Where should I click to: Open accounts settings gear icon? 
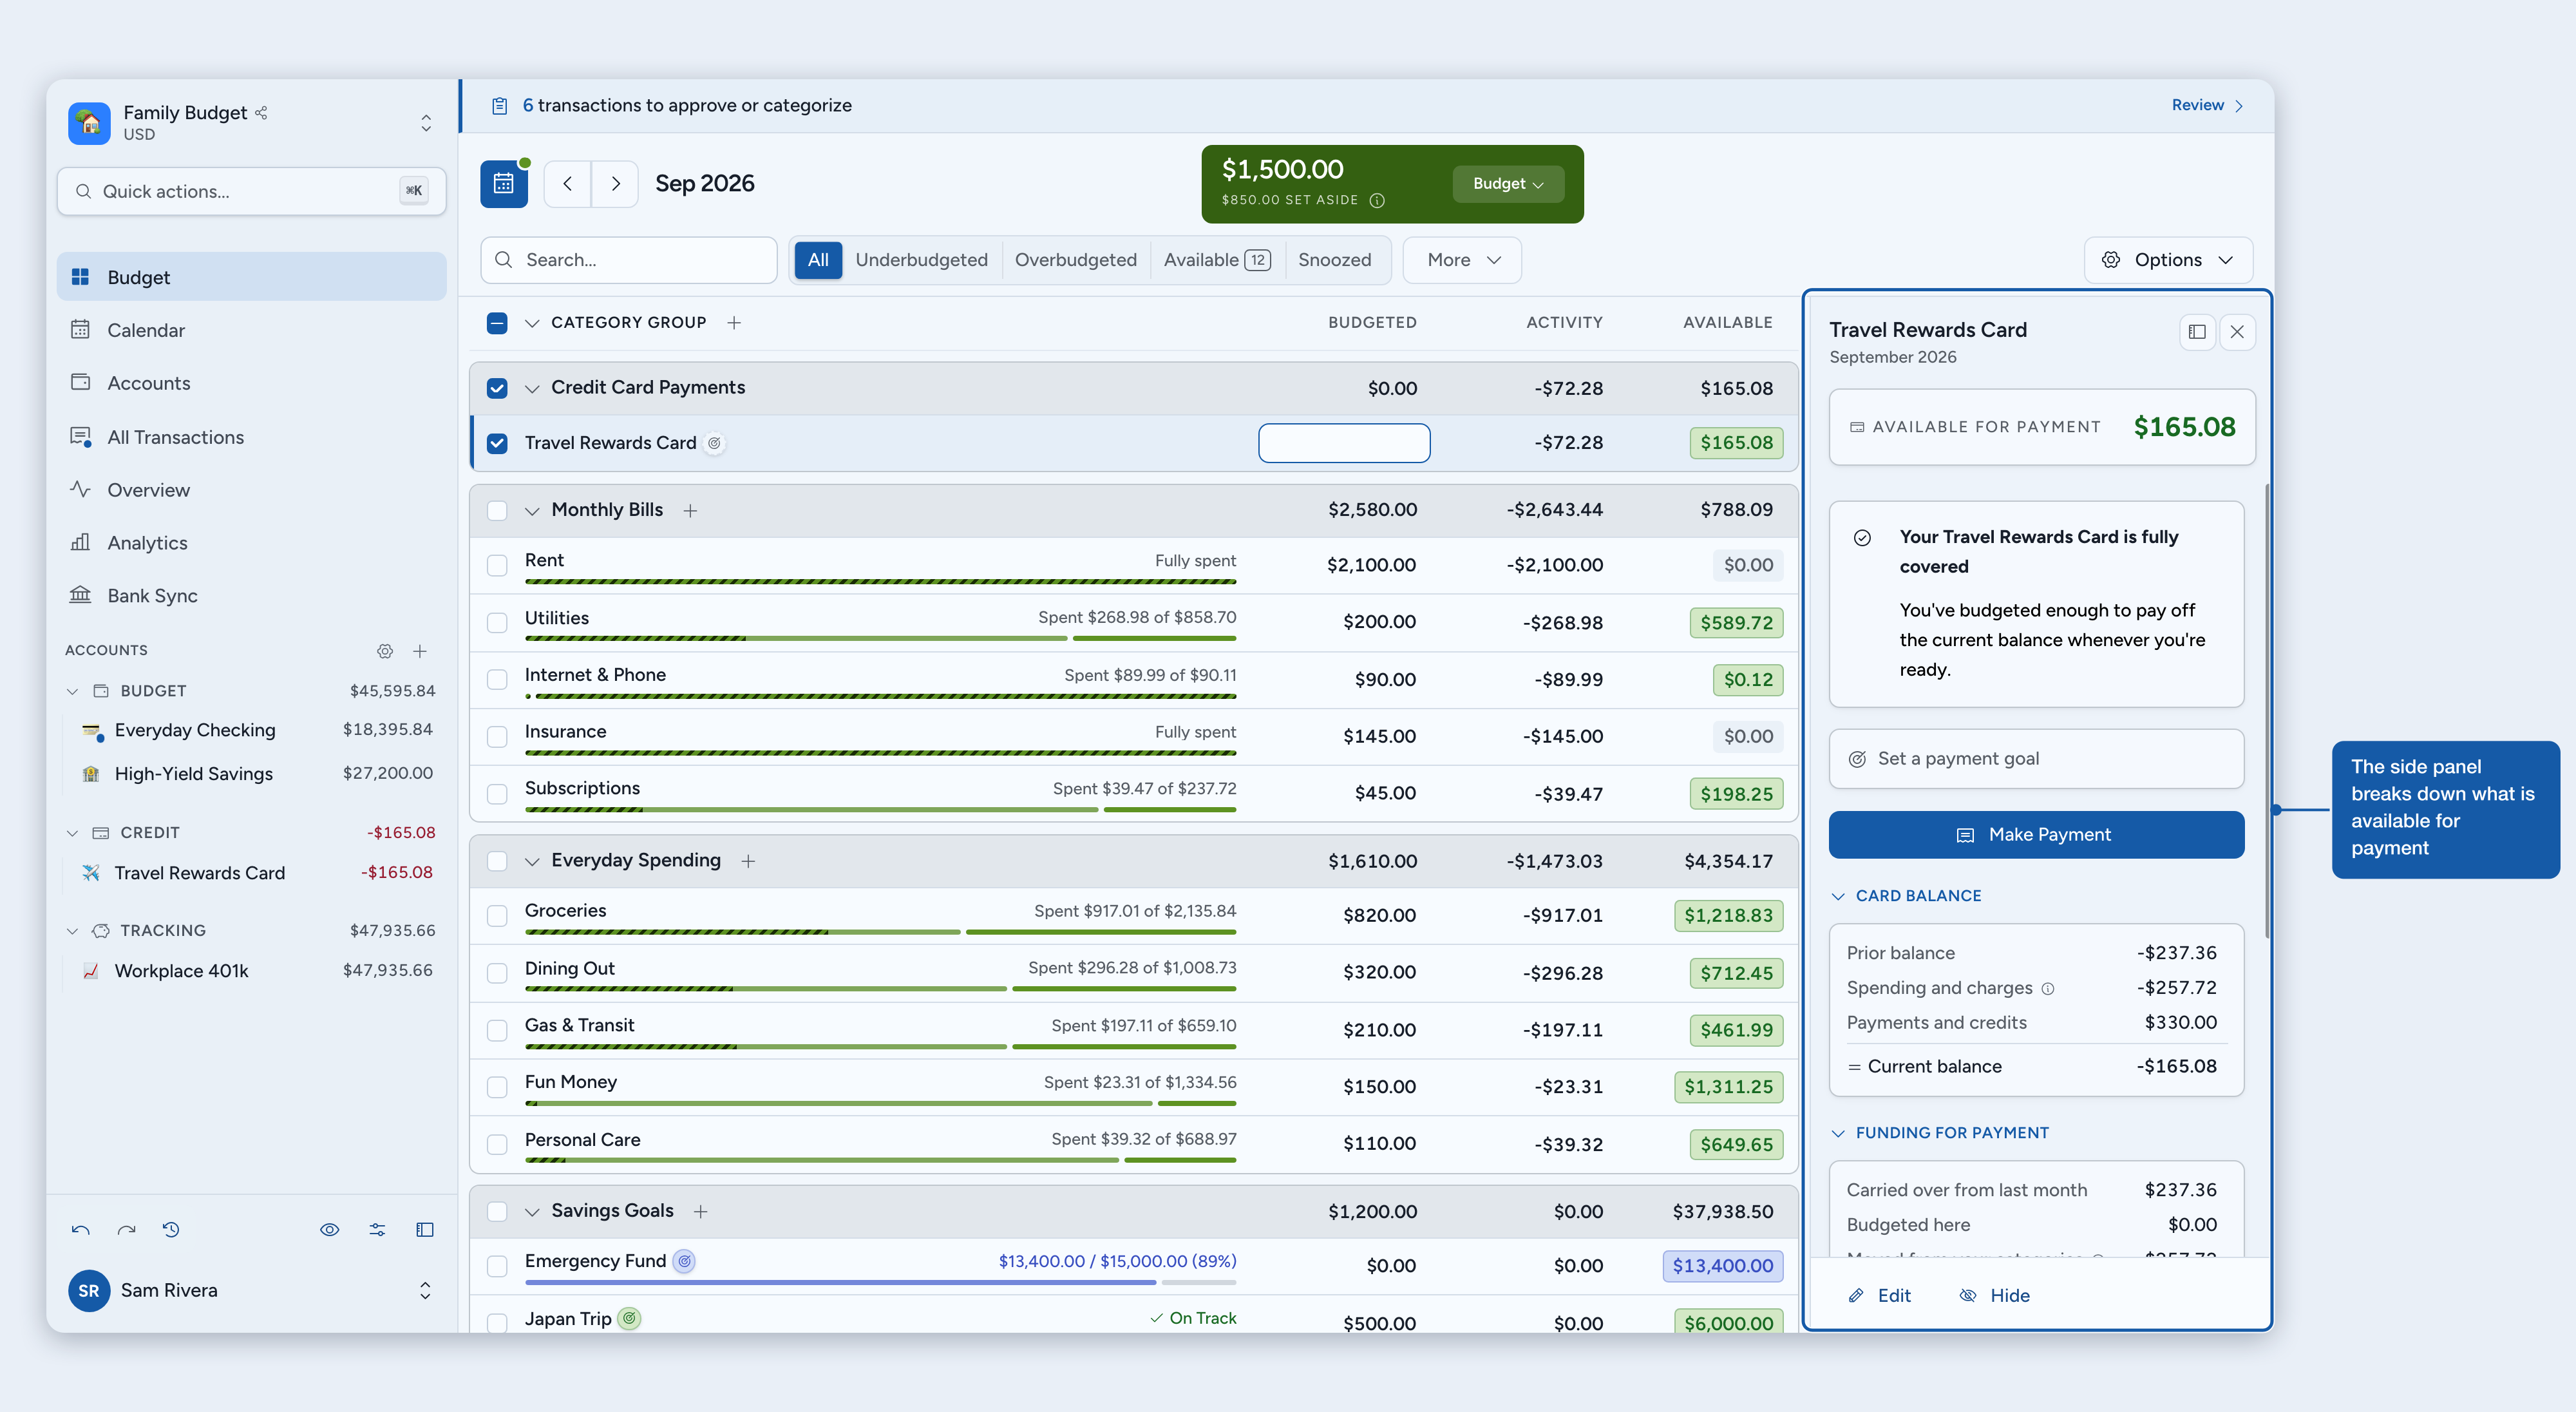tap(385, 651)
